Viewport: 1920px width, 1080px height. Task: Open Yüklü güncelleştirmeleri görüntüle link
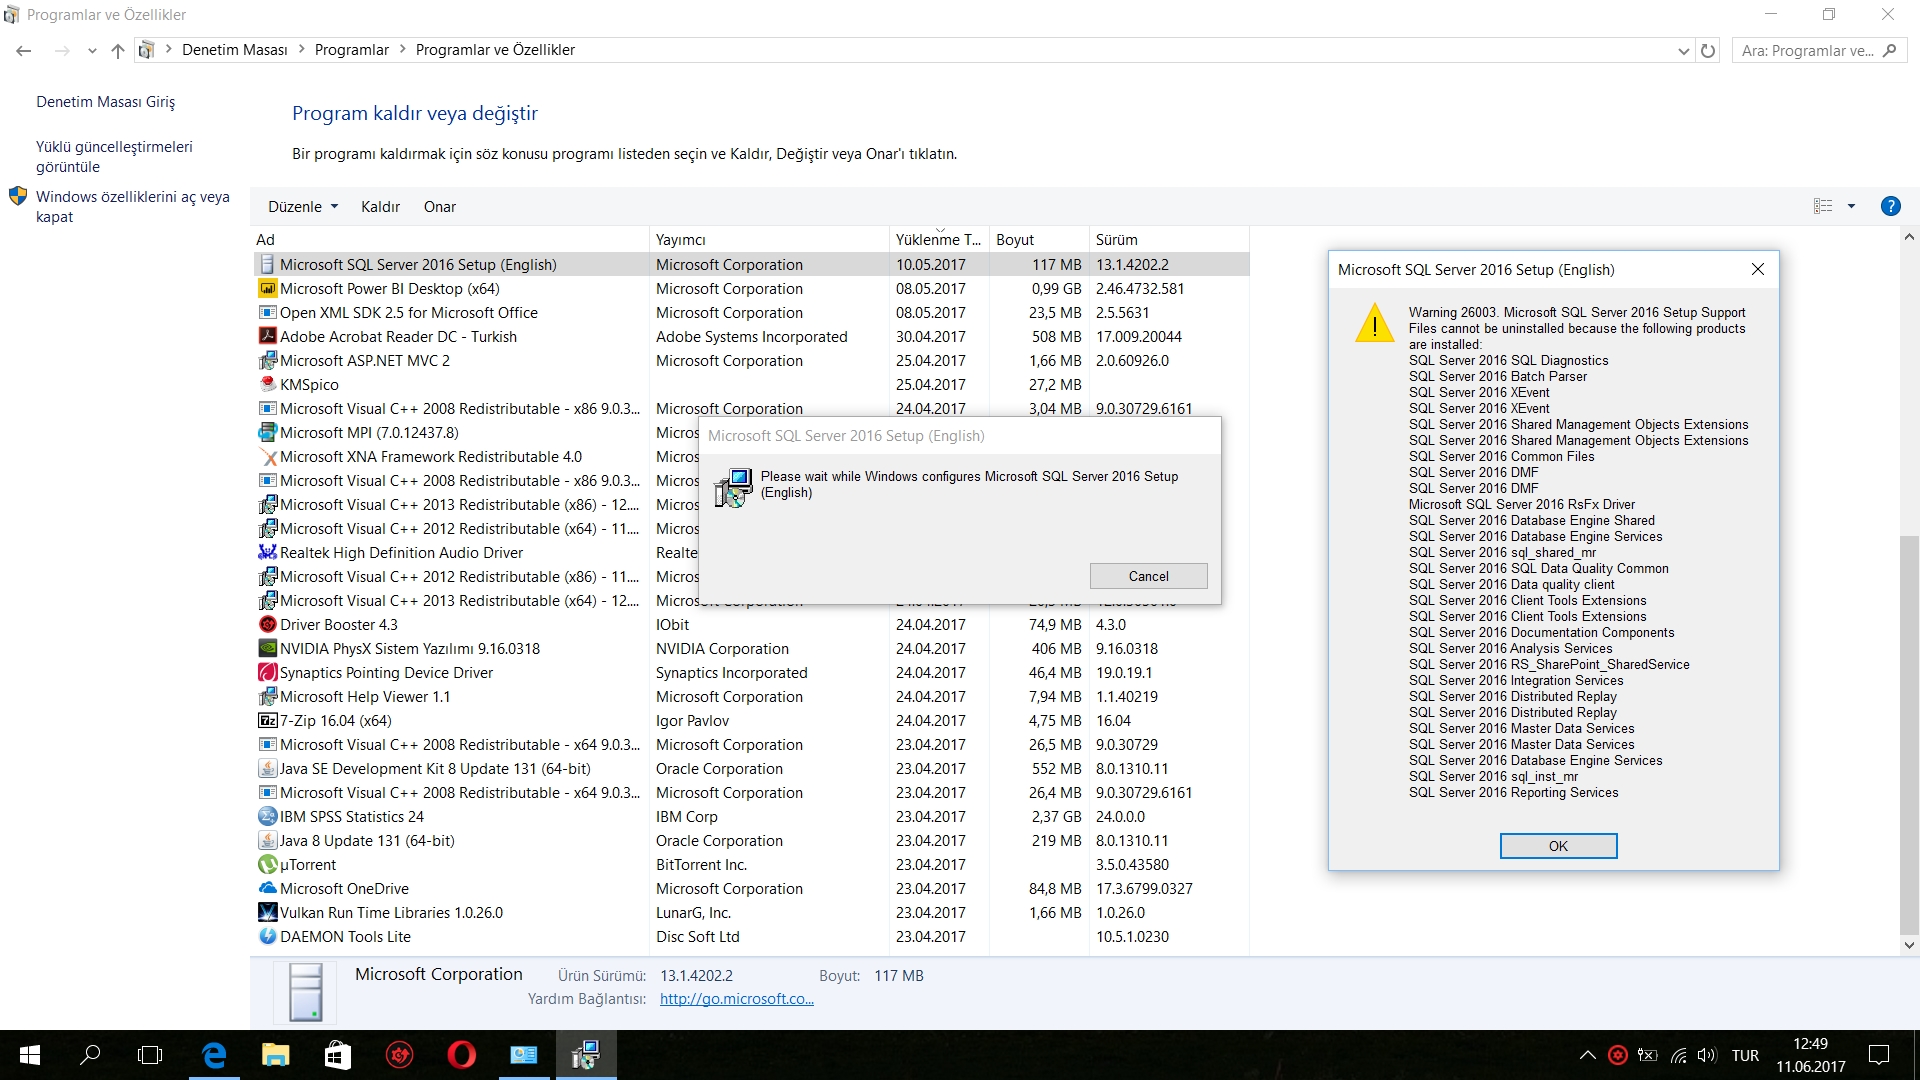pyautogui.click(x=114, y=157)
